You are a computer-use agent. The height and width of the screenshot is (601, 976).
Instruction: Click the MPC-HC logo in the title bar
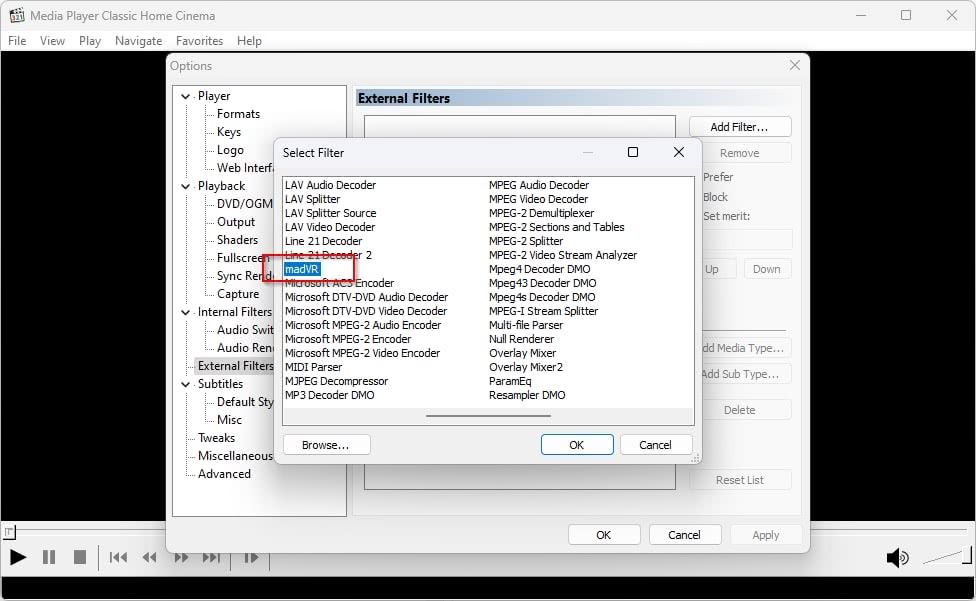(x=15, y=15)
